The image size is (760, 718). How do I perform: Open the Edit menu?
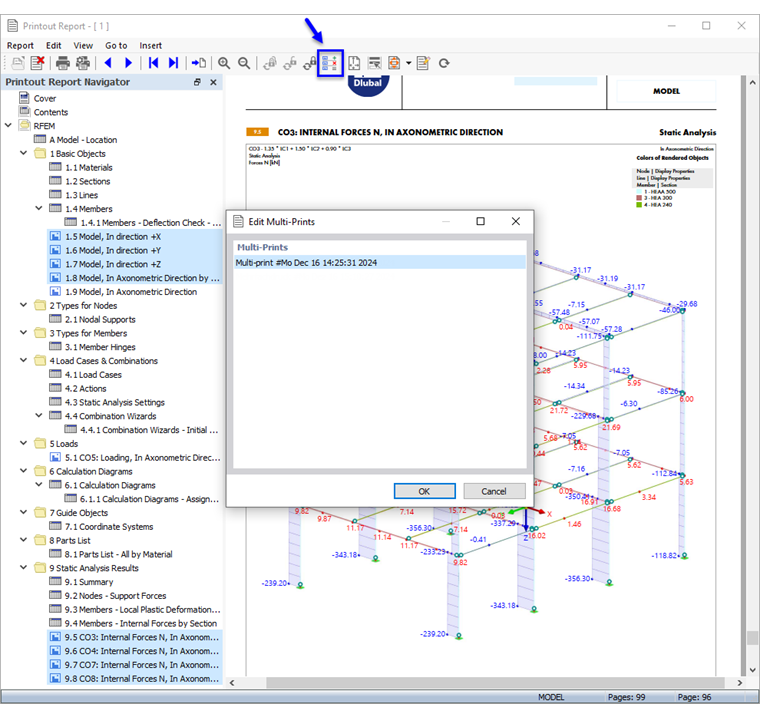53,46
